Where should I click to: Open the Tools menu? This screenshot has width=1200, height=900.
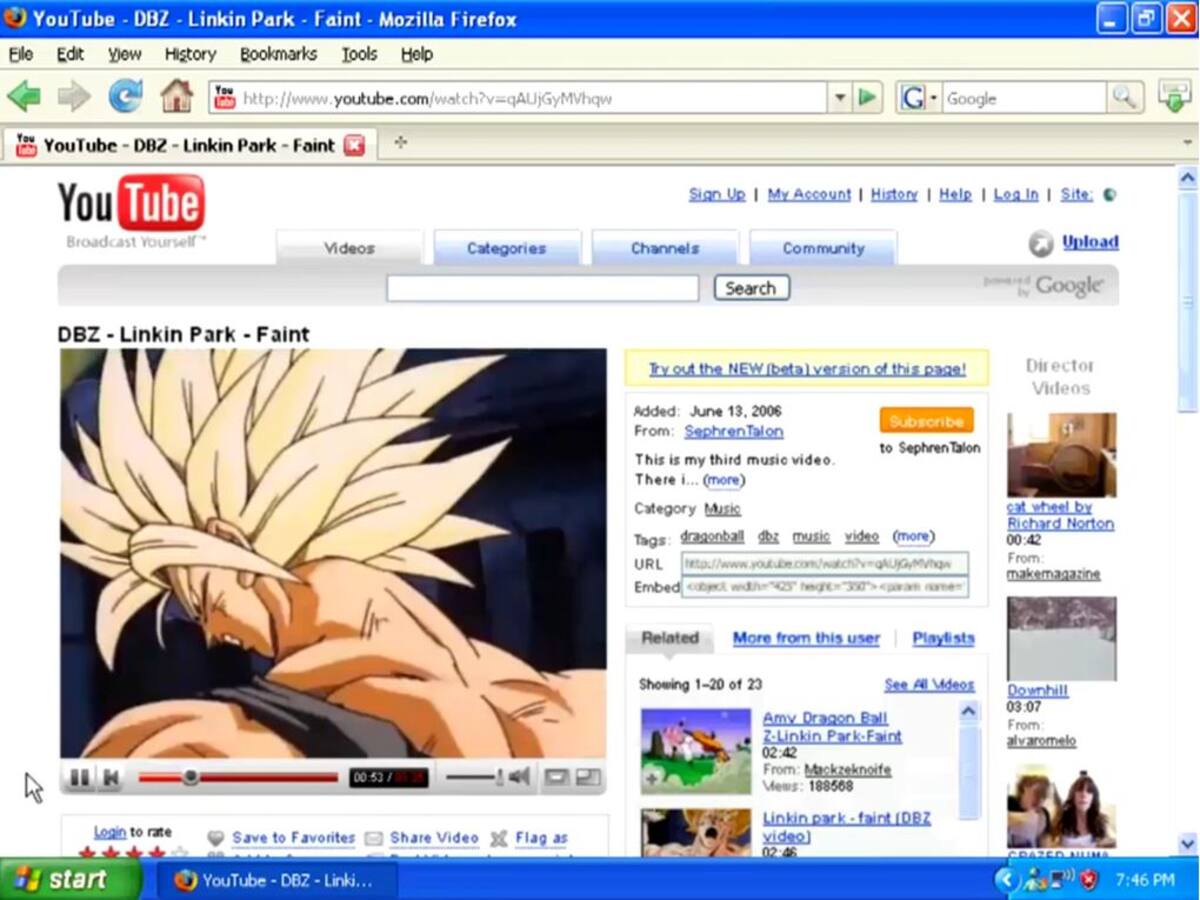(x=359, y=54)
